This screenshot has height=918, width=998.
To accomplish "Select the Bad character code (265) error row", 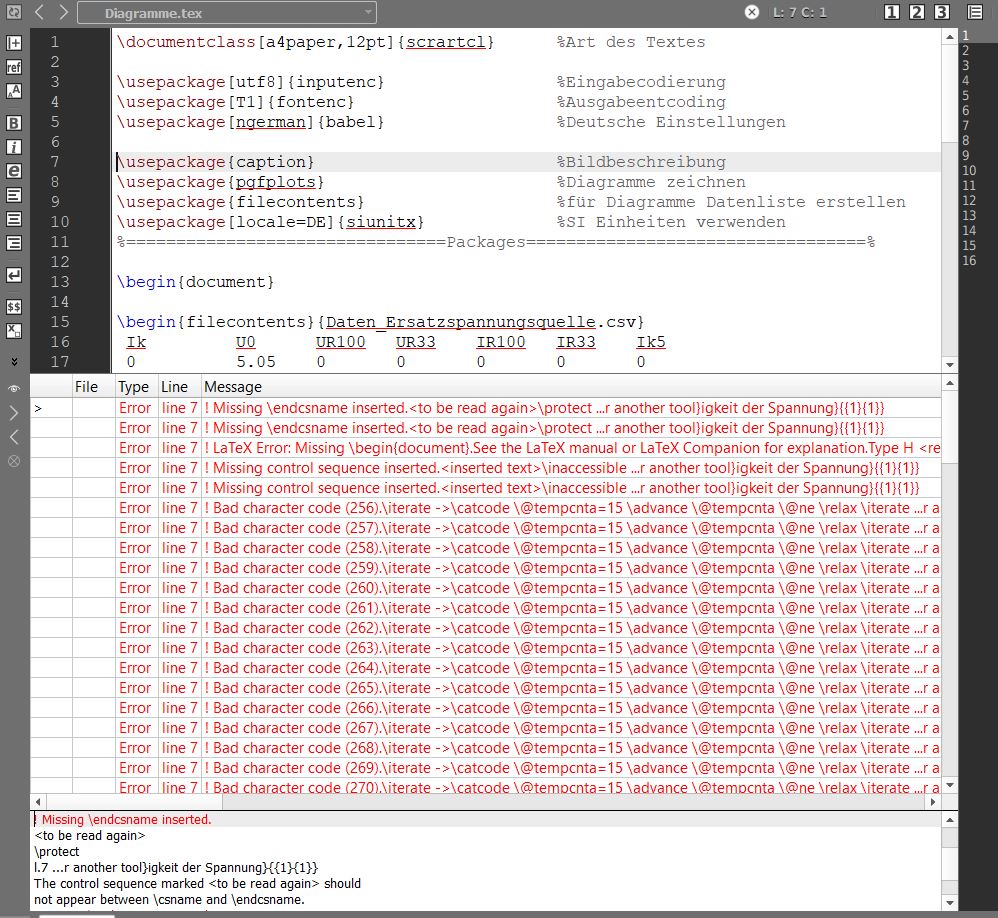I will click(x=486, y=688).
